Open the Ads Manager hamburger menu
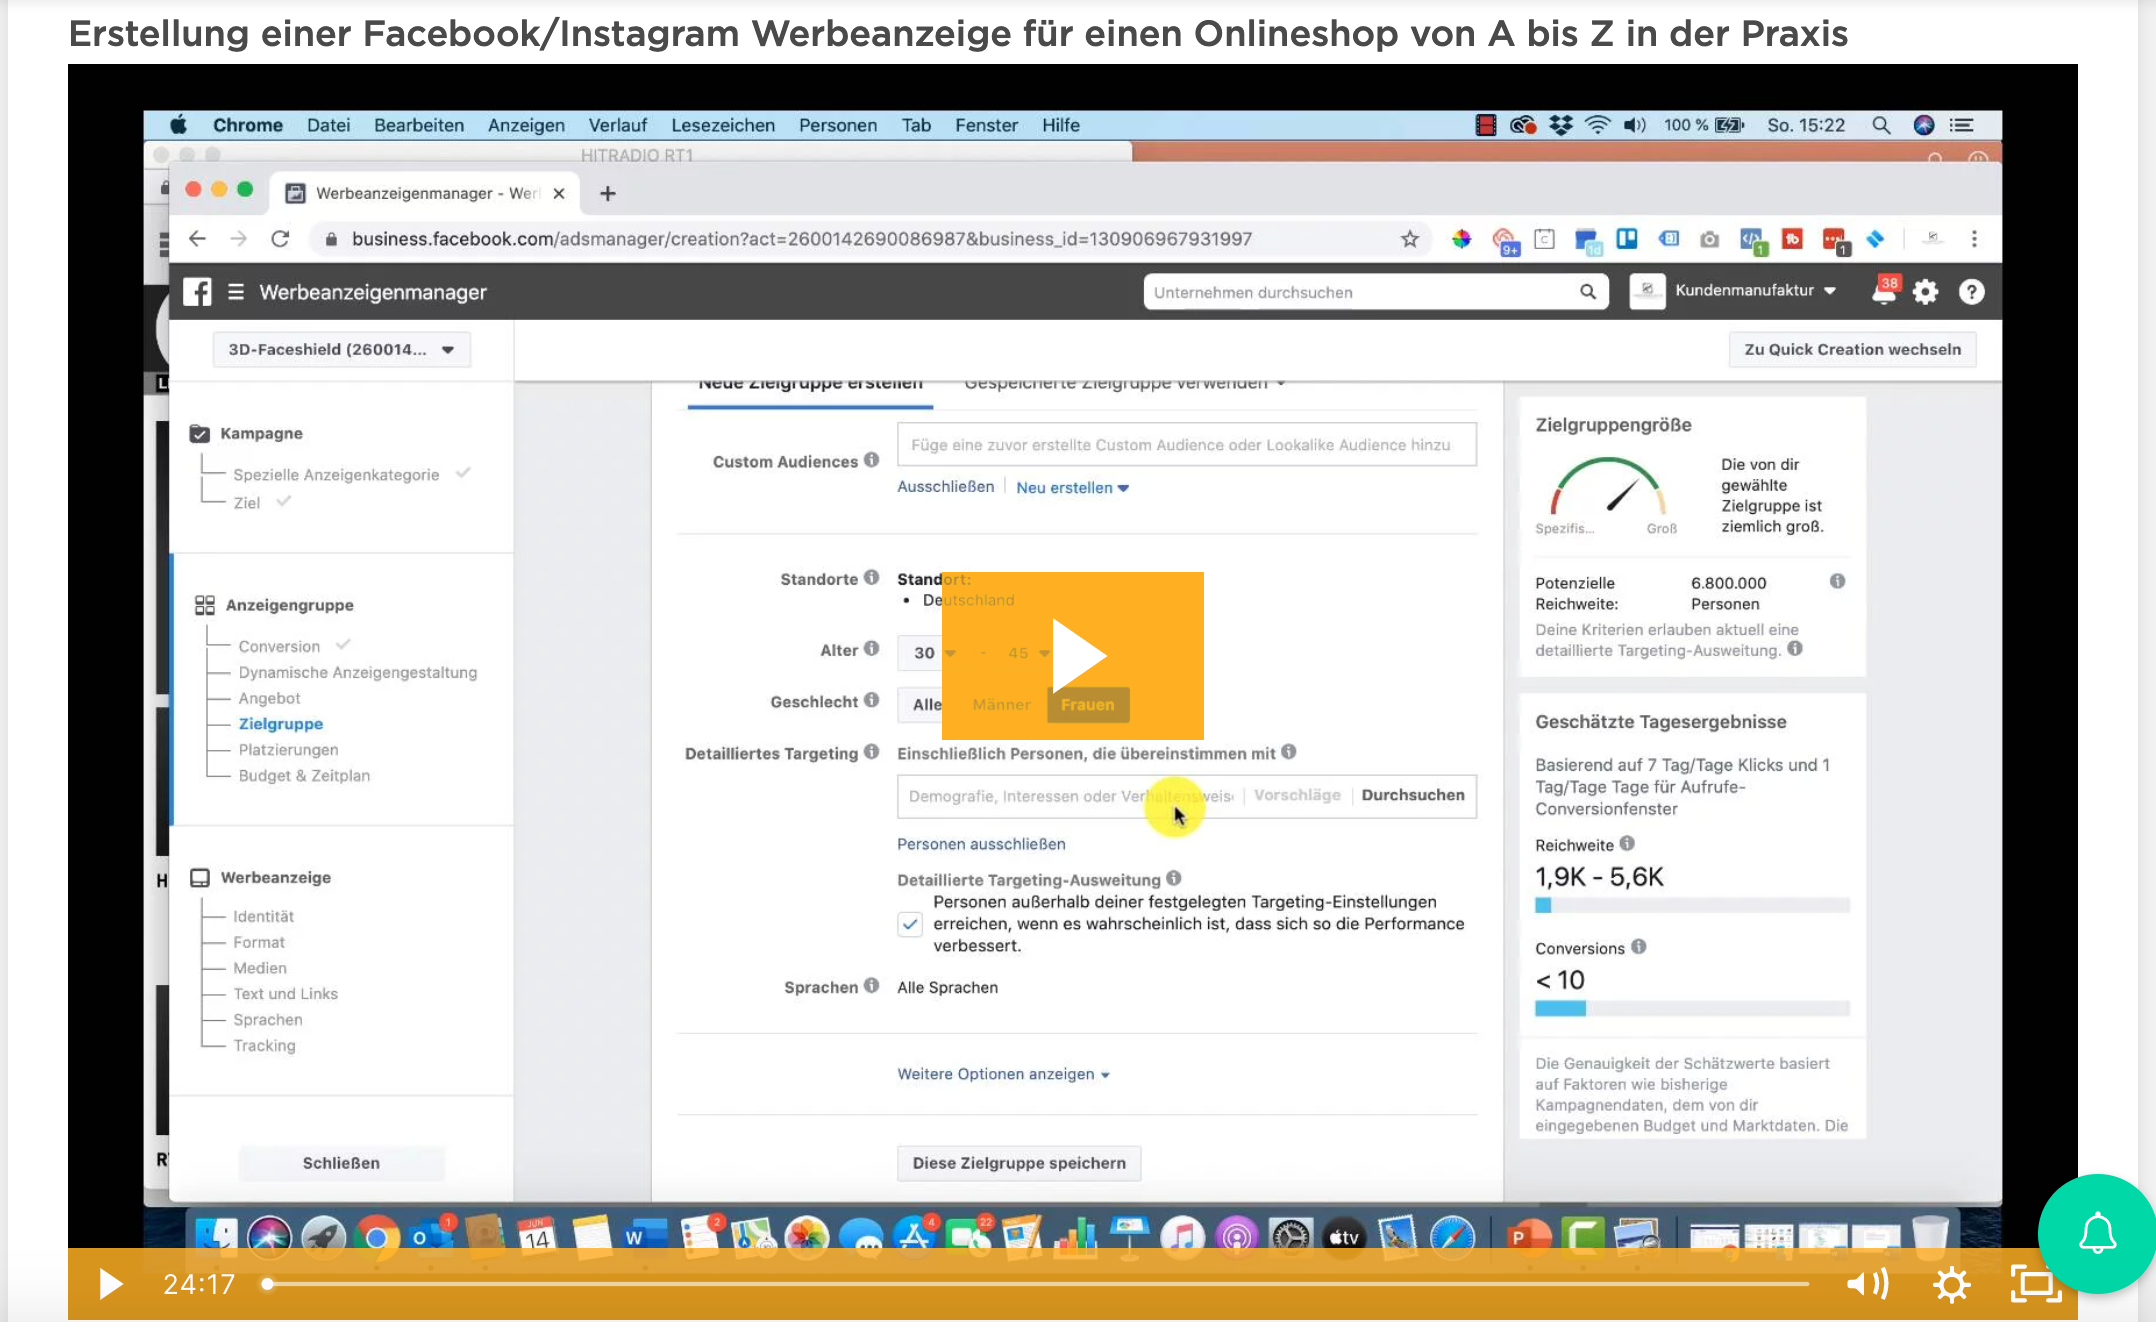 point(236,292)
